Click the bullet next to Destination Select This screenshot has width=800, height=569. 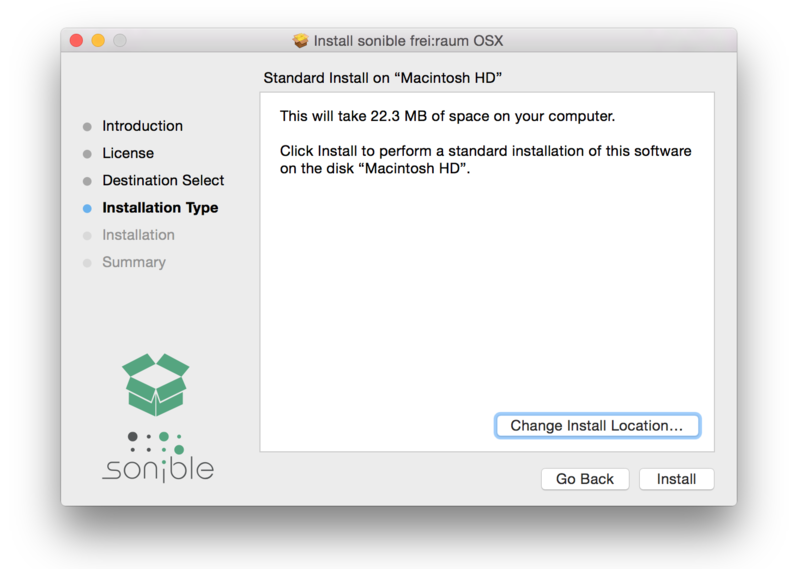[x=87, y=181]
